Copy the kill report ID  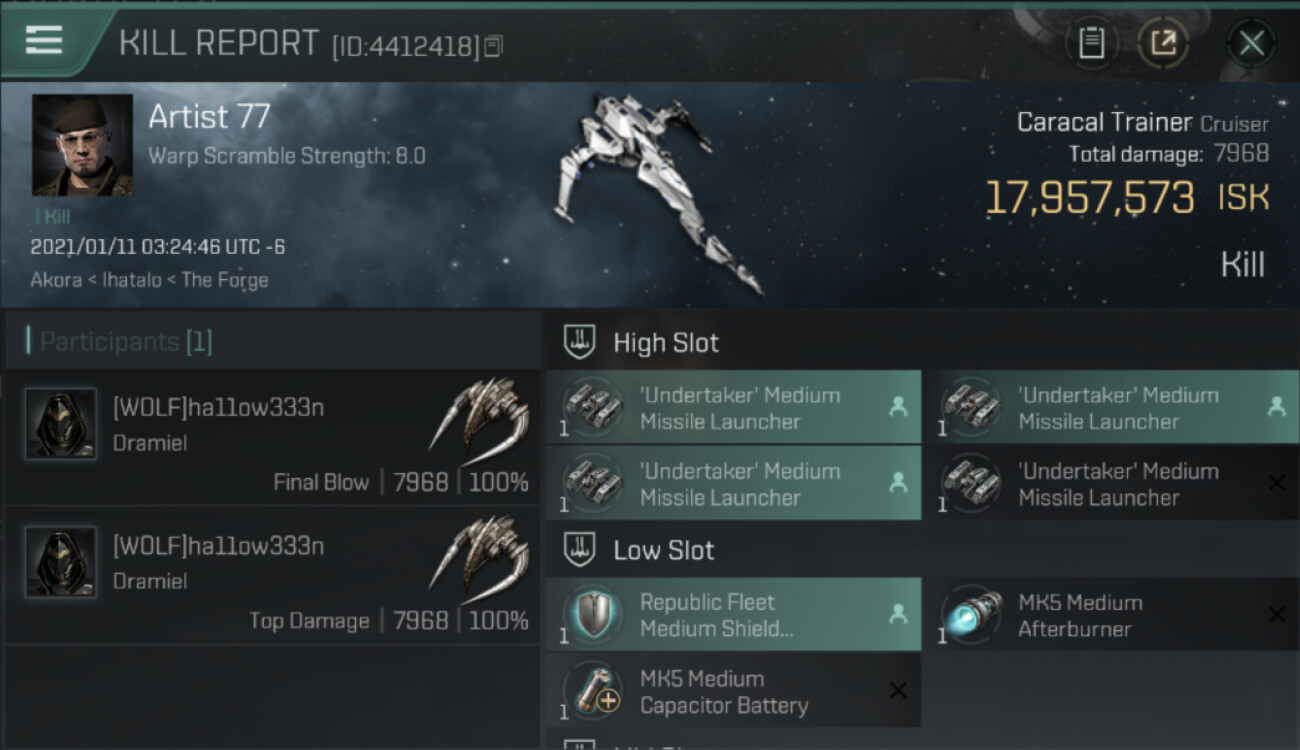(x=493, y=46)
